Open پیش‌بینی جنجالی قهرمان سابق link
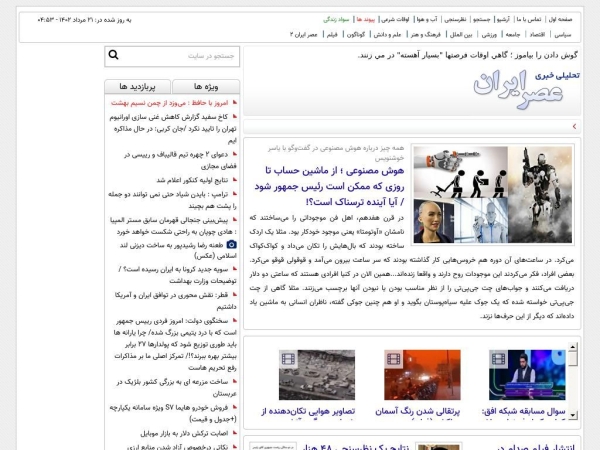 tap(173, 226)
